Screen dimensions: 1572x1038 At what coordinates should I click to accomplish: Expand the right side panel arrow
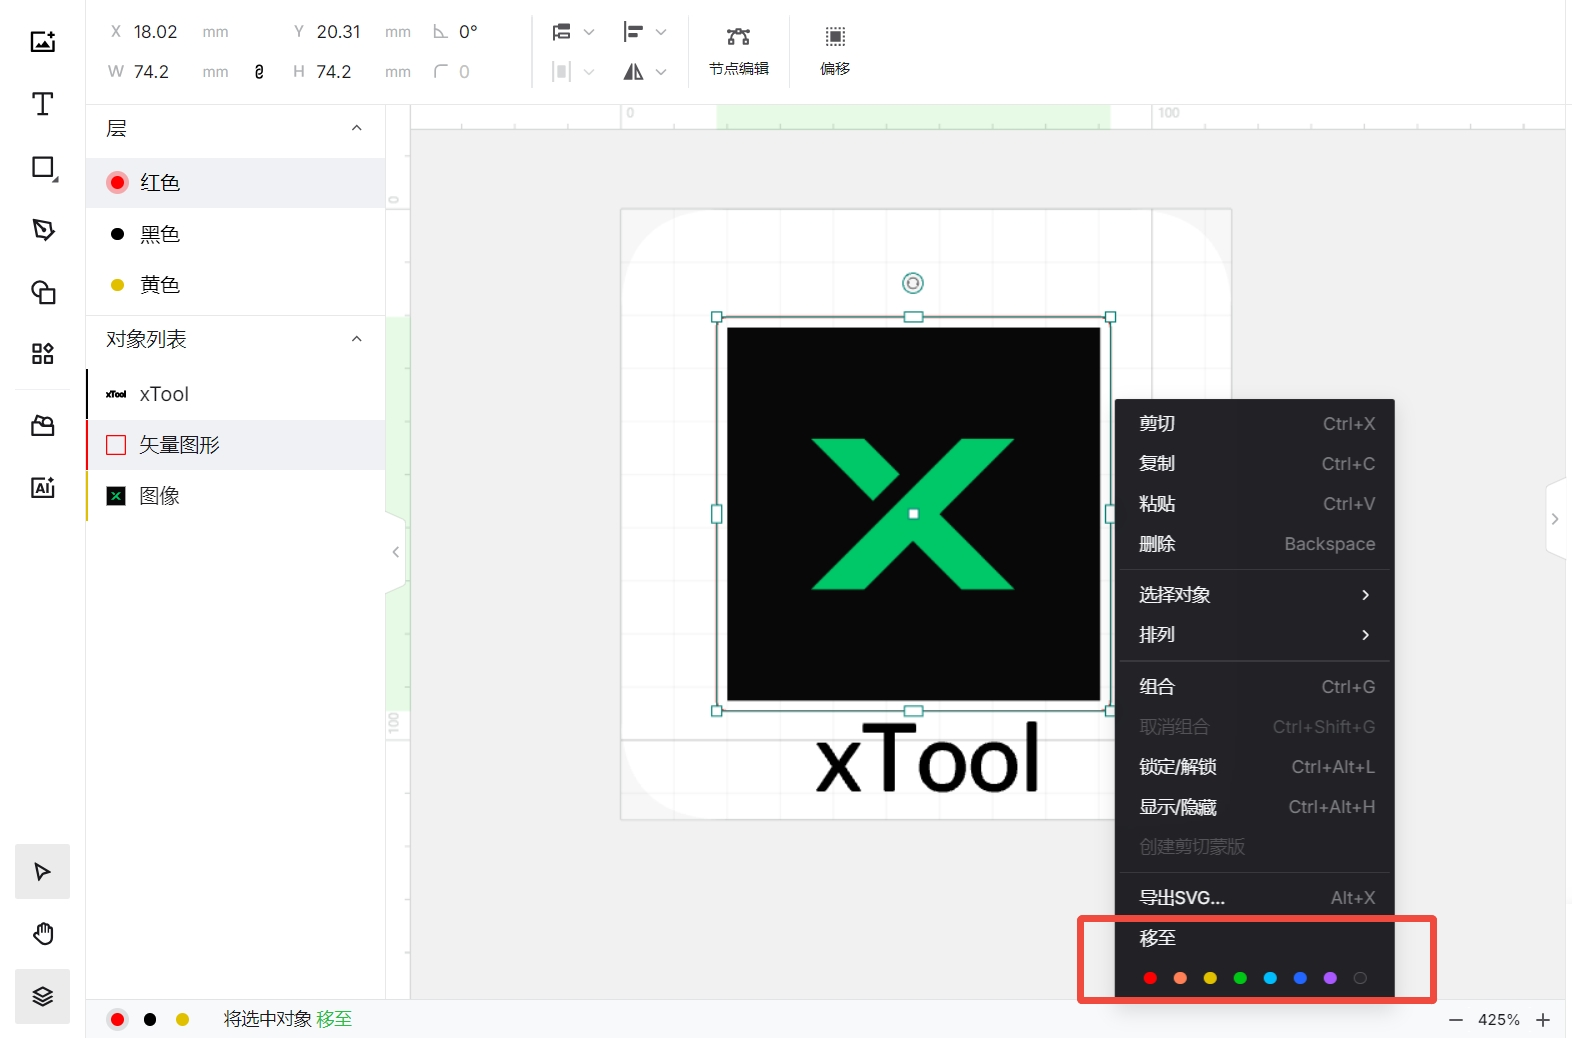[x=1555, y=519]
